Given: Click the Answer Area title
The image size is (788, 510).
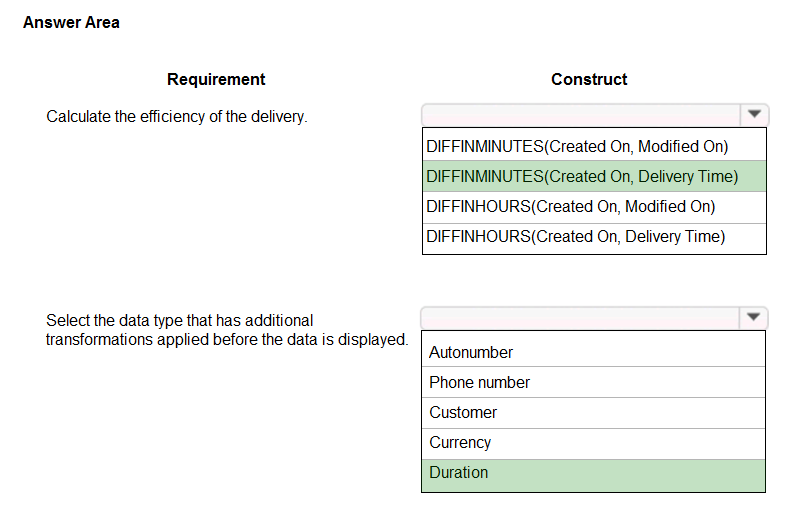Looking at the screenshot, I should click(x=71, y=23).
